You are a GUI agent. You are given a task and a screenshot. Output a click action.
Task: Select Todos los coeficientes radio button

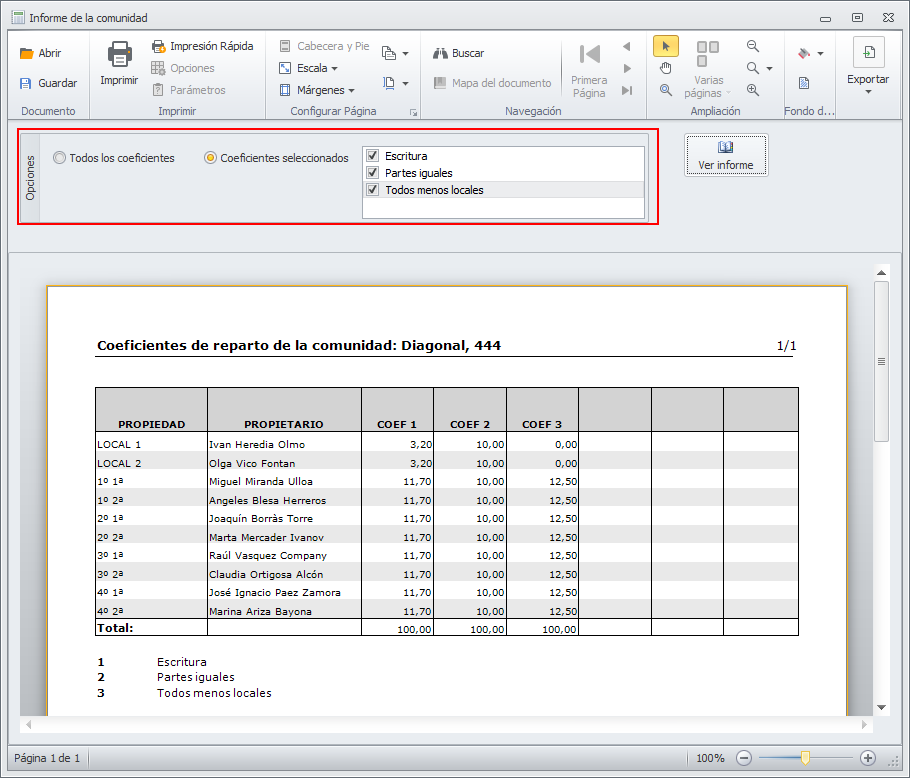pos(60,158)
